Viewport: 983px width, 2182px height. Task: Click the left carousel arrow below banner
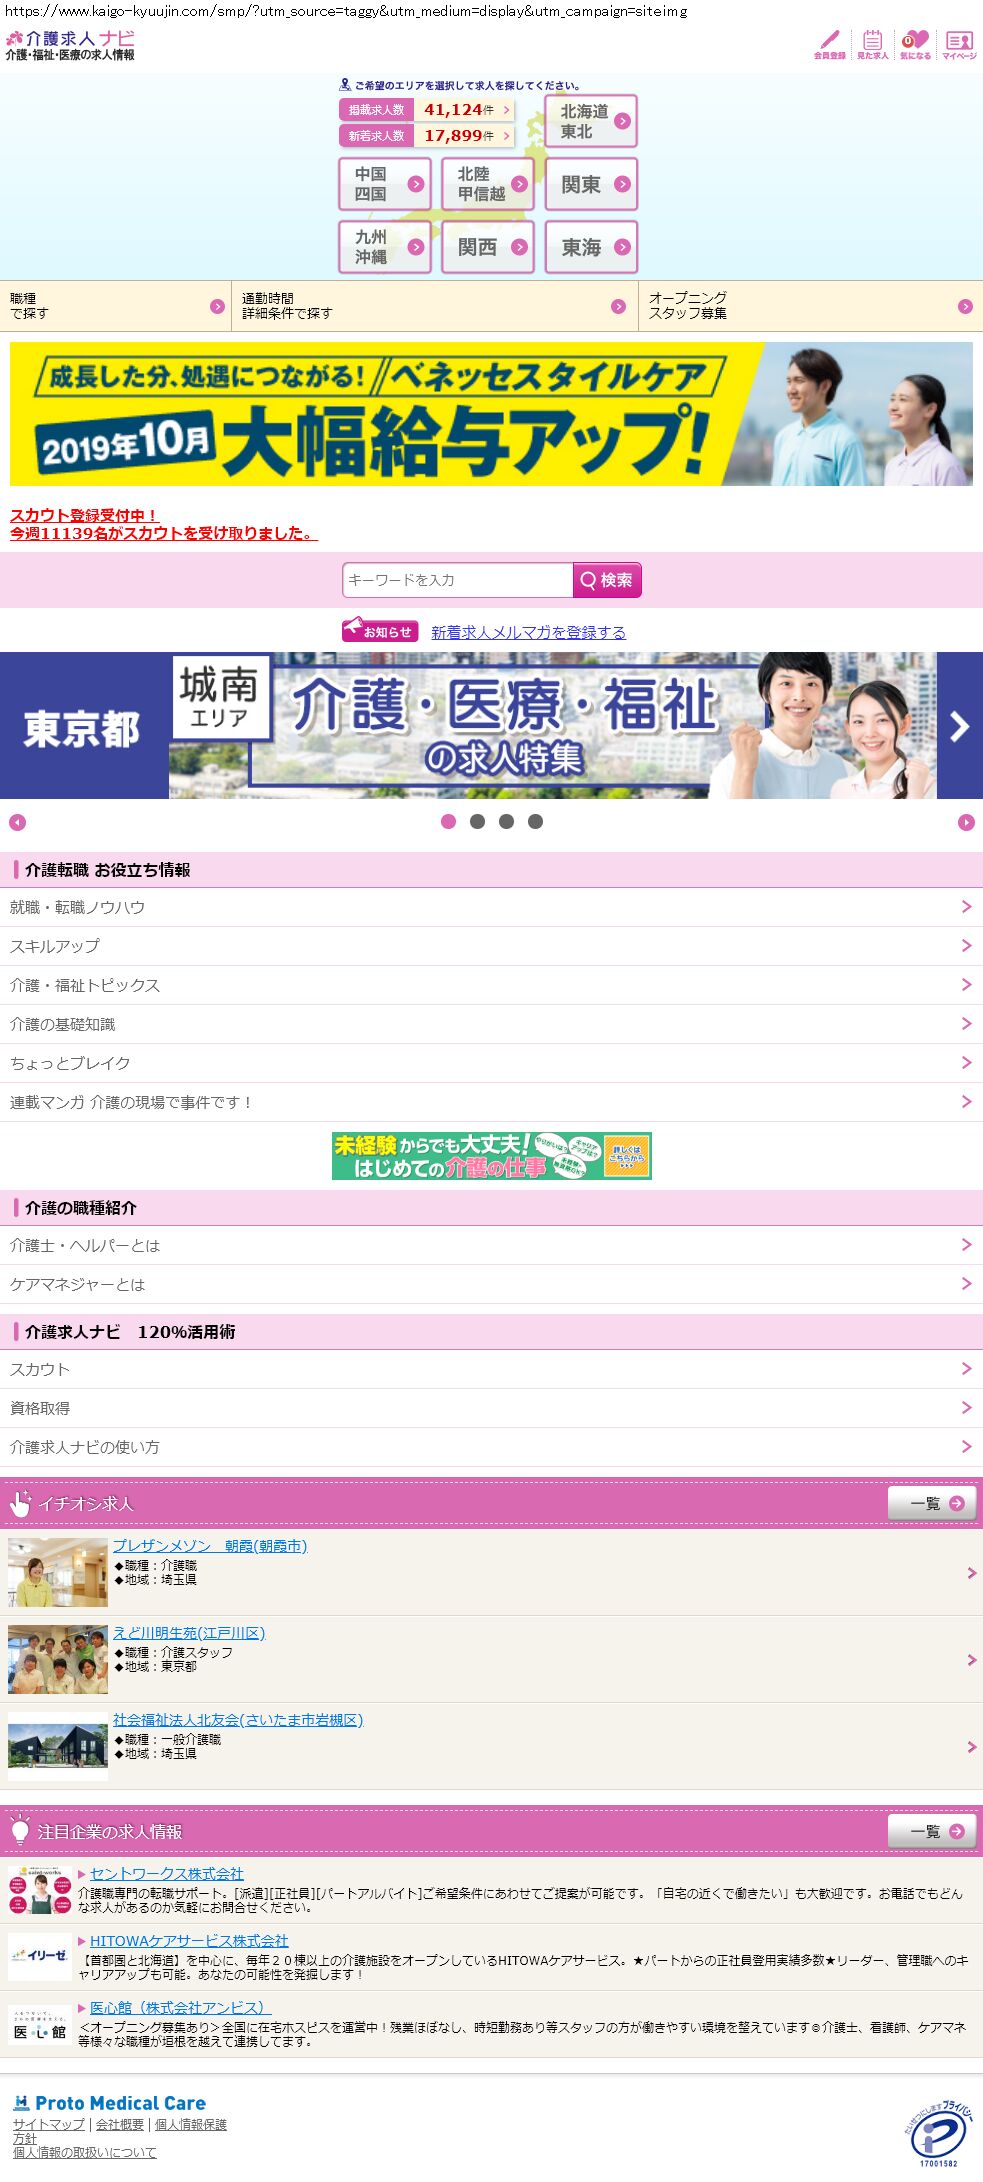coord(17,822)
